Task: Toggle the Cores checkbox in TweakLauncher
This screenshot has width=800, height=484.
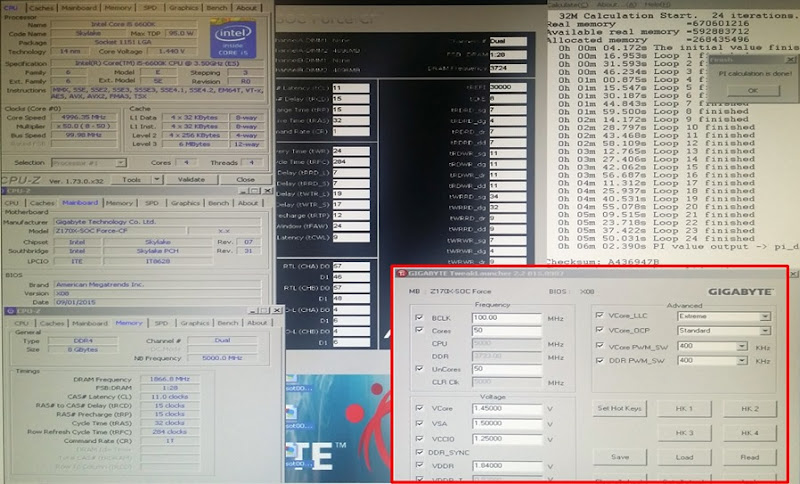Action: pos(419,330)
